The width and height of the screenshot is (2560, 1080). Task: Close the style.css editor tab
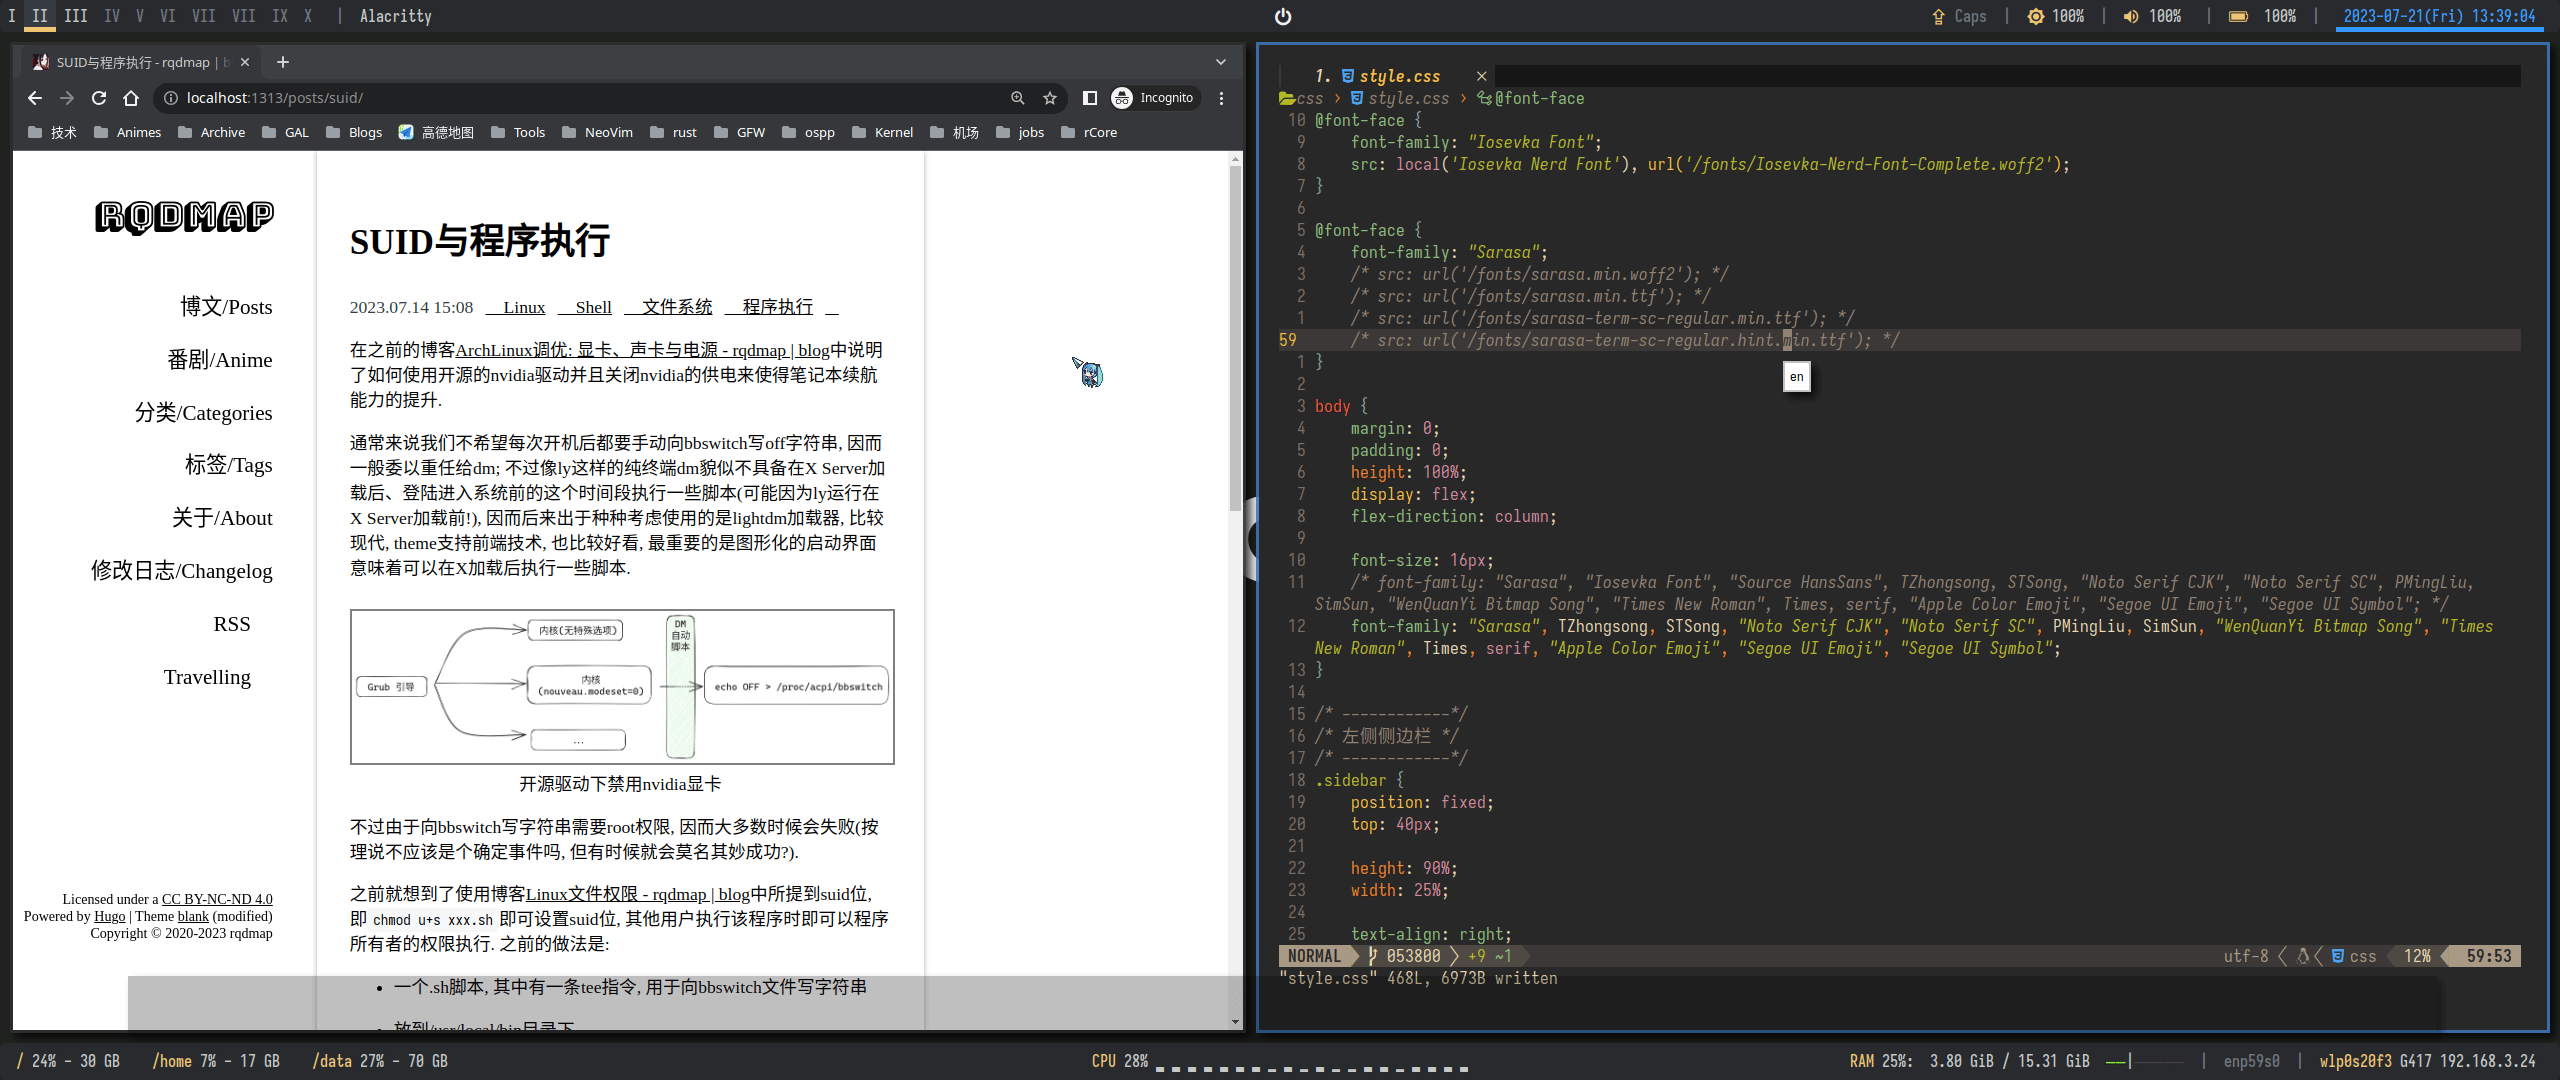1482,76
